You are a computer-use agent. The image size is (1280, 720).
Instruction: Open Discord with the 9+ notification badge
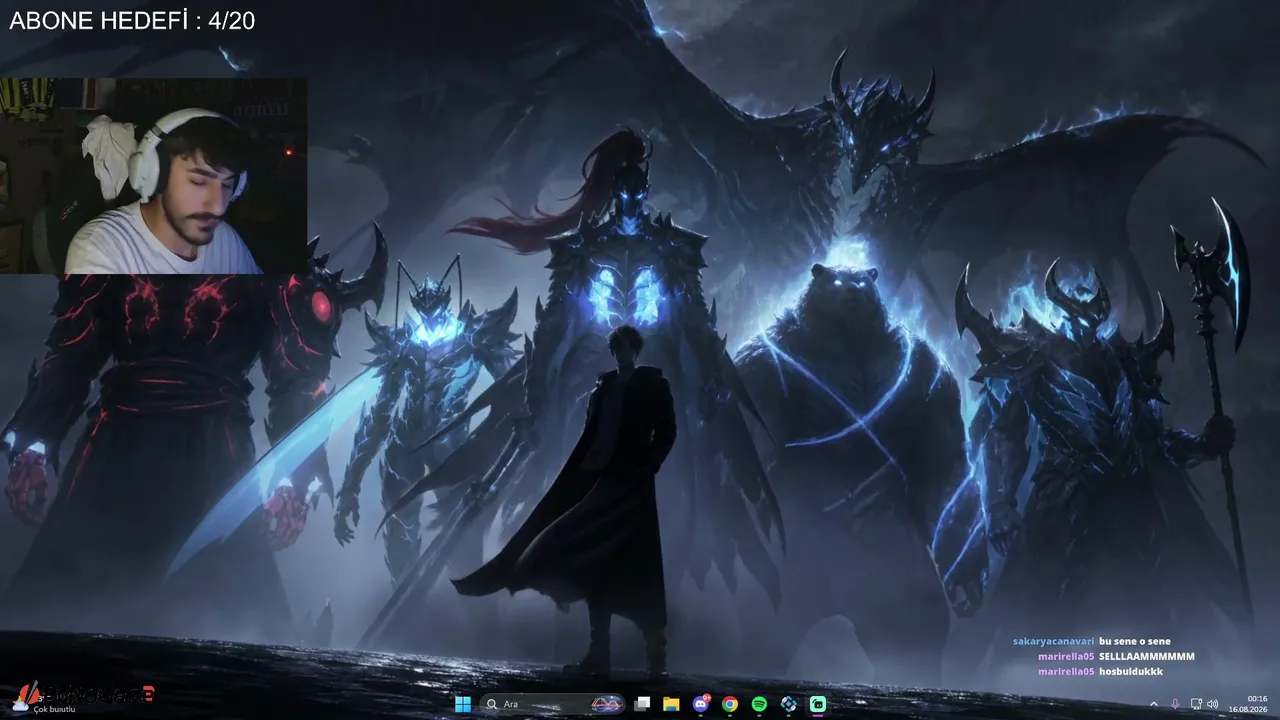point(701,704)
